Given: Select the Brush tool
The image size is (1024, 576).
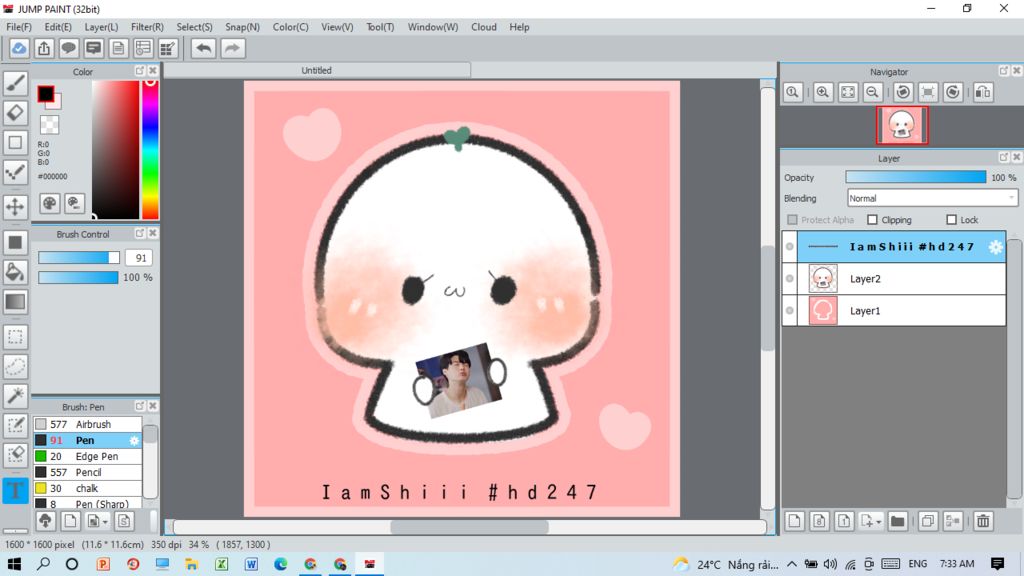Looking at the screenshot, I should [15, 83].
